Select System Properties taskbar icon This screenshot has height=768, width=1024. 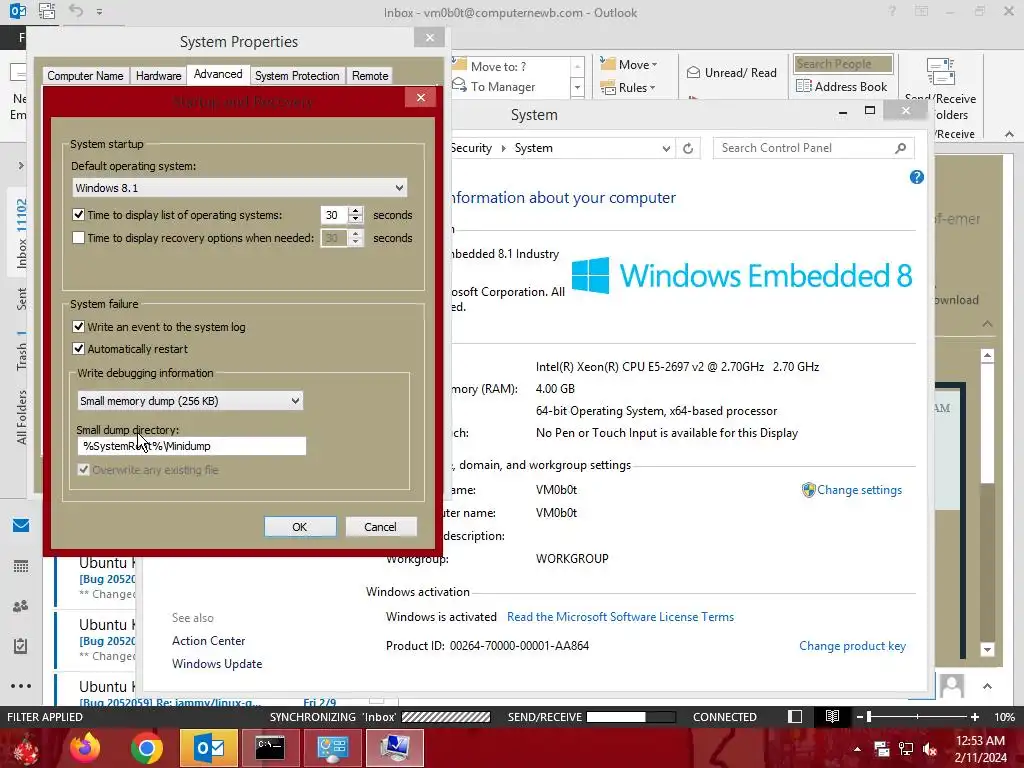click(394, 748)
